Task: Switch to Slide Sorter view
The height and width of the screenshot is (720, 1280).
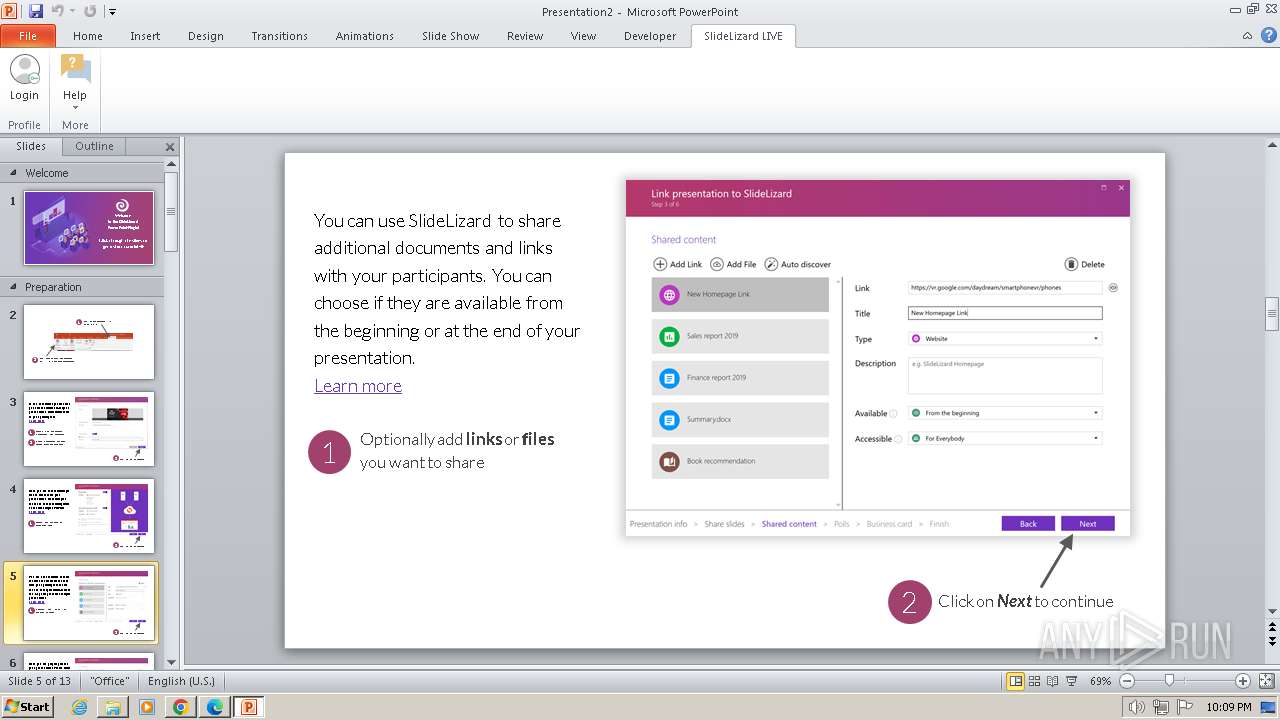Action: click(x=1035, y=681)
